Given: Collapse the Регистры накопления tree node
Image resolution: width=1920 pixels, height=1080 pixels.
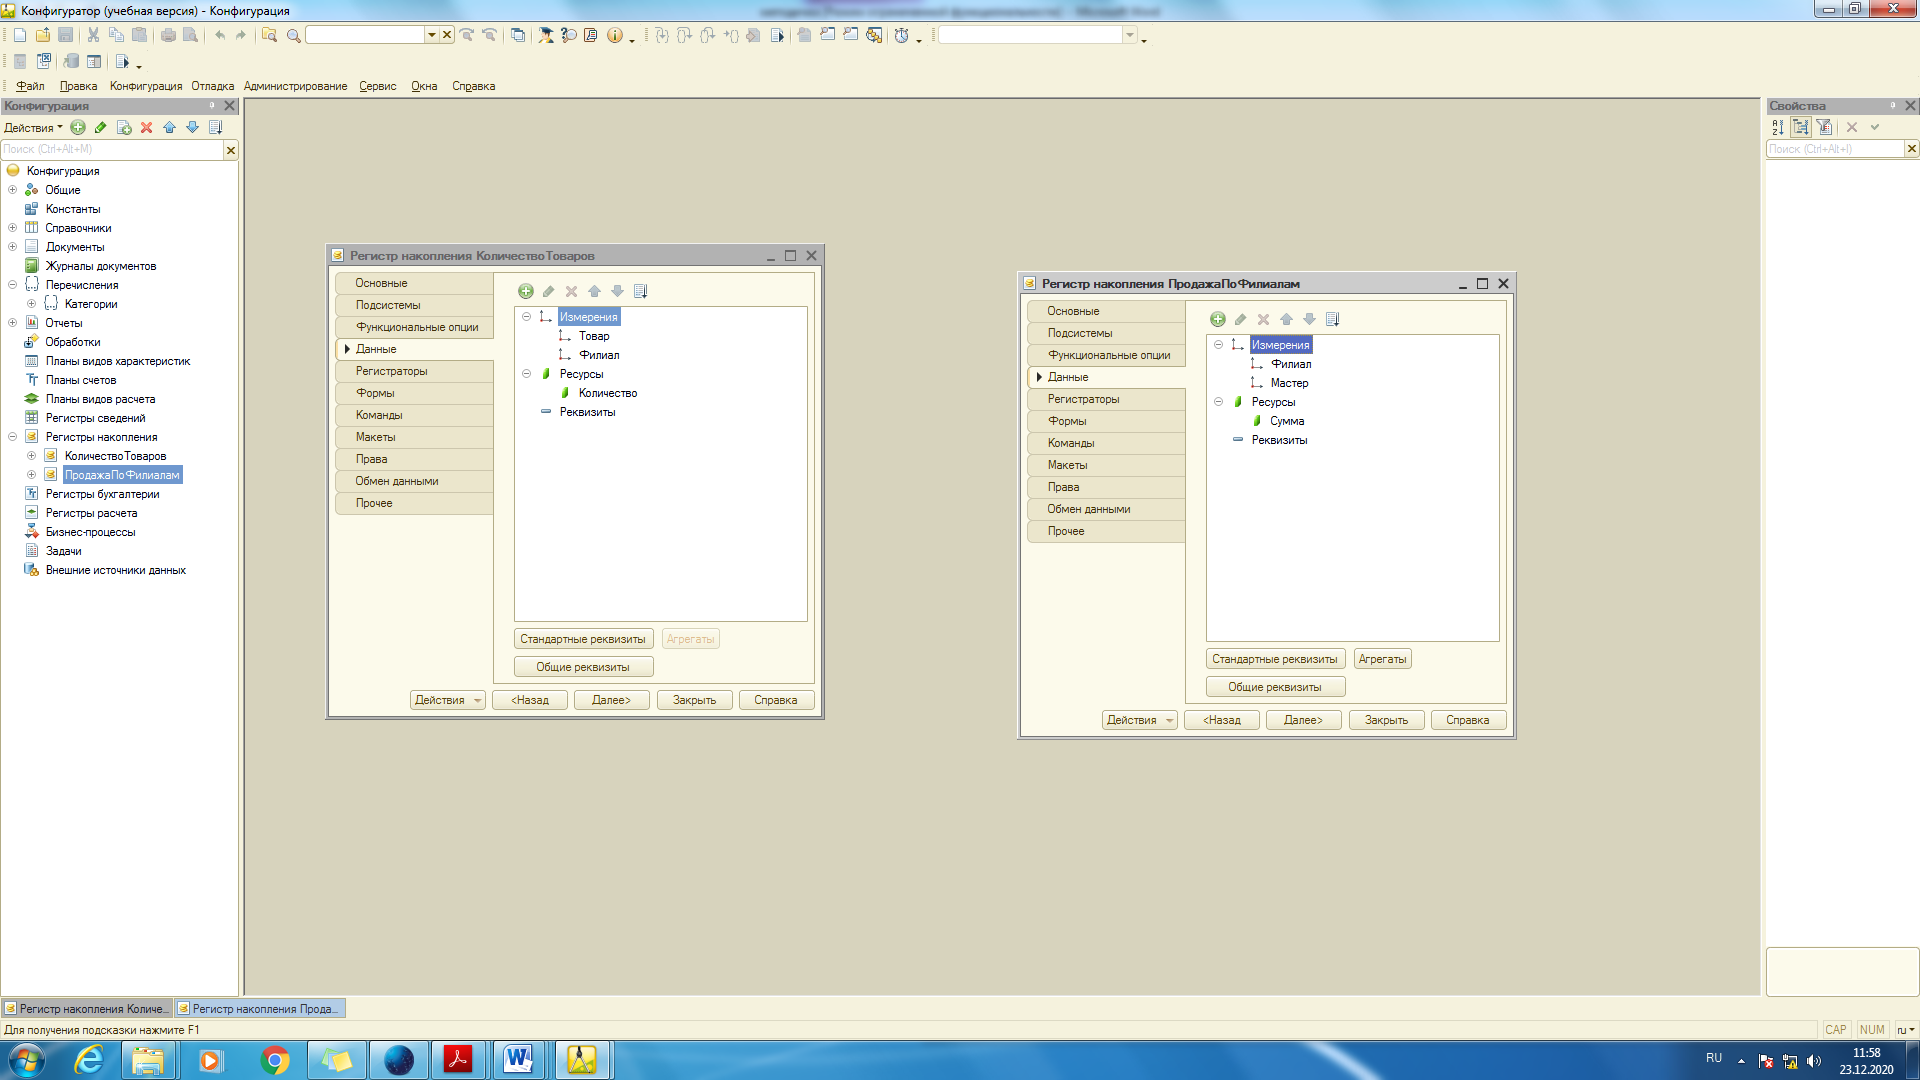Looking at the screenshot, I should click(12, 437).
